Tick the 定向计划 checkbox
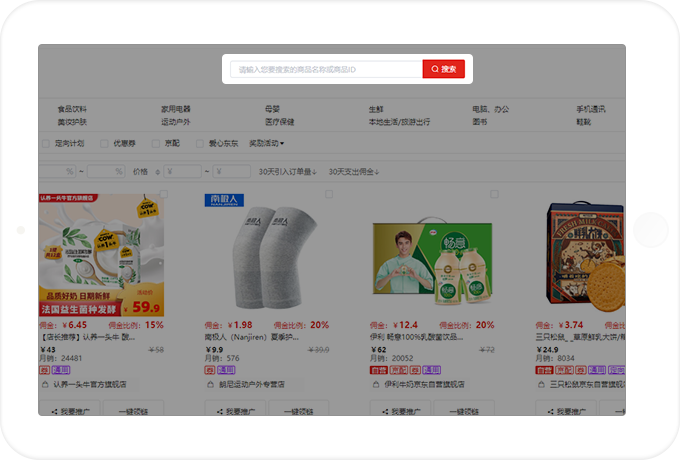The height and width of the screenshot is (460, 680). [45, 143]
